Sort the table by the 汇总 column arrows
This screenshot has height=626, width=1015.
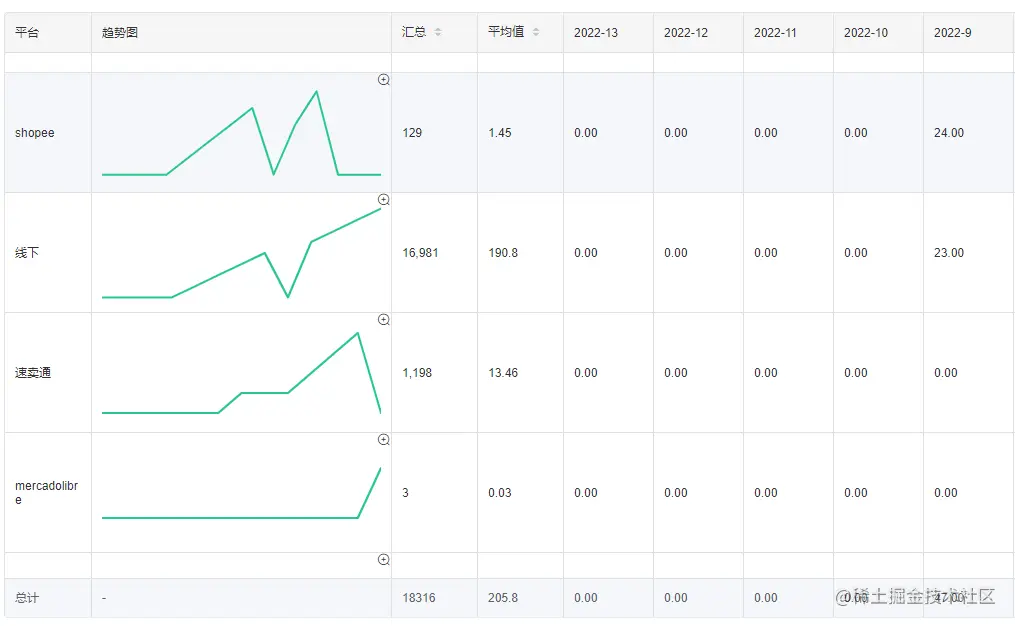point(438,32)
